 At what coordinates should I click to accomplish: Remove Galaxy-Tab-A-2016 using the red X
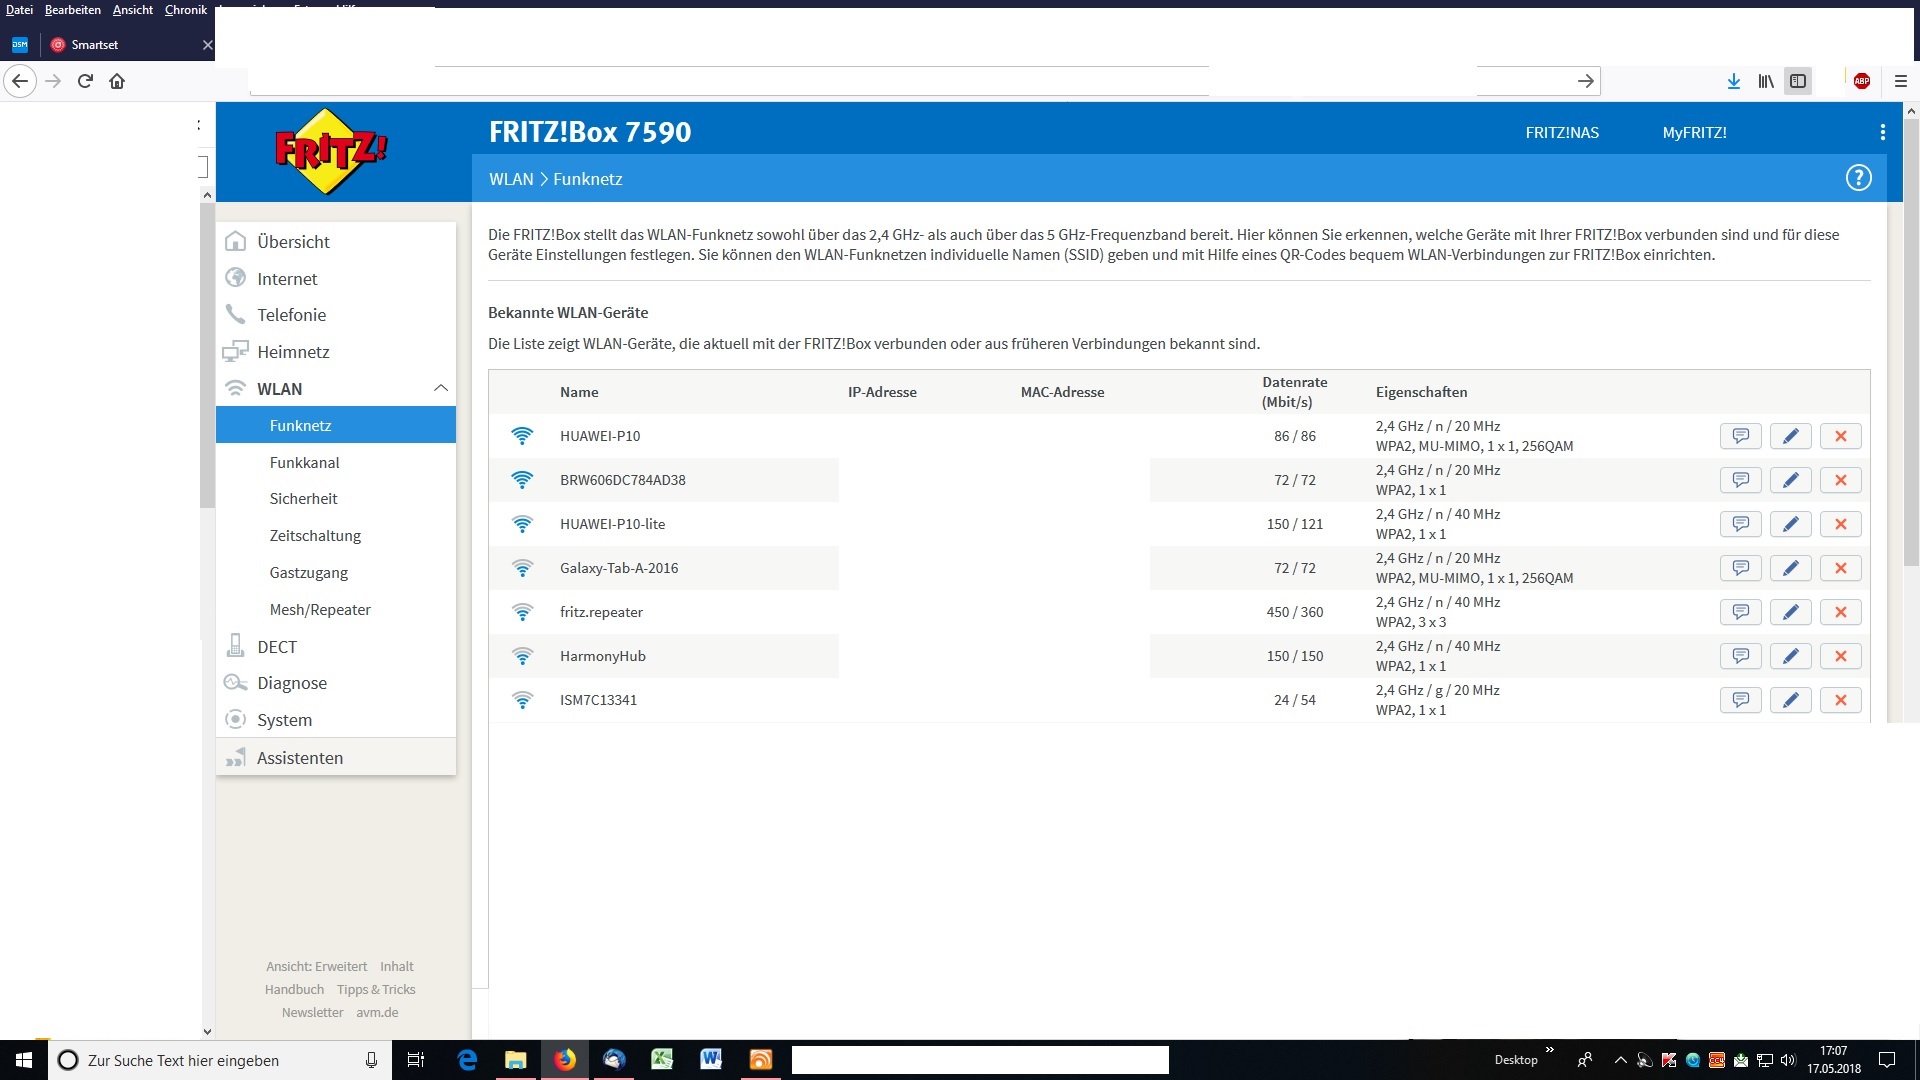tap(1840, 568)
